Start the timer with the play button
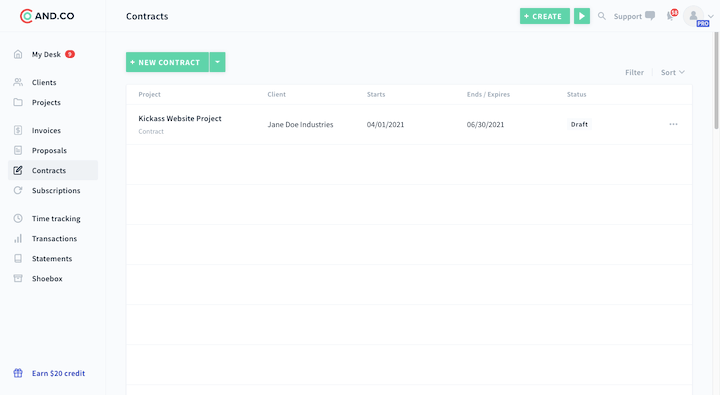 coord(582,16)
